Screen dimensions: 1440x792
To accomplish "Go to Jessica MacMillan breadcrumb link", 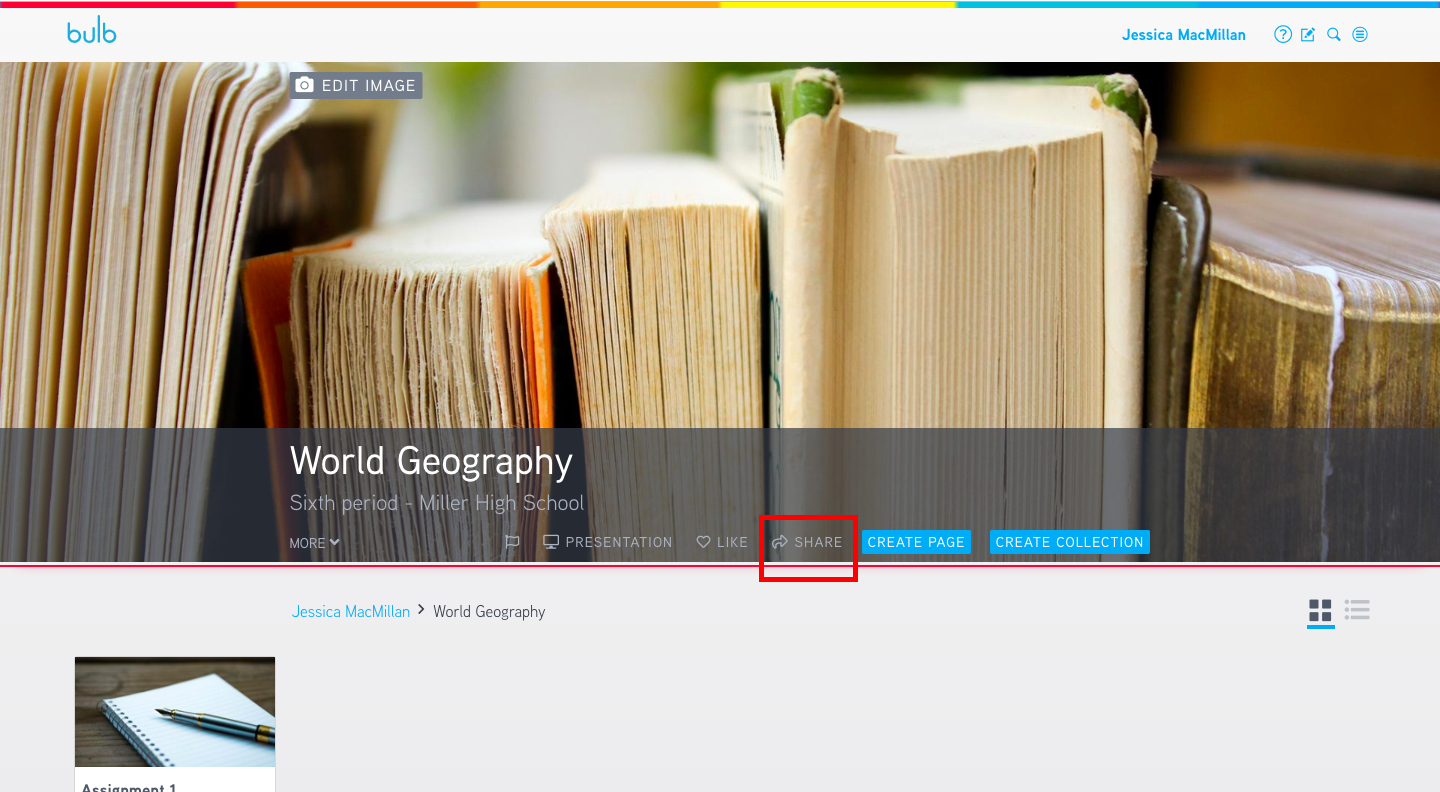I will click(351, 611).
